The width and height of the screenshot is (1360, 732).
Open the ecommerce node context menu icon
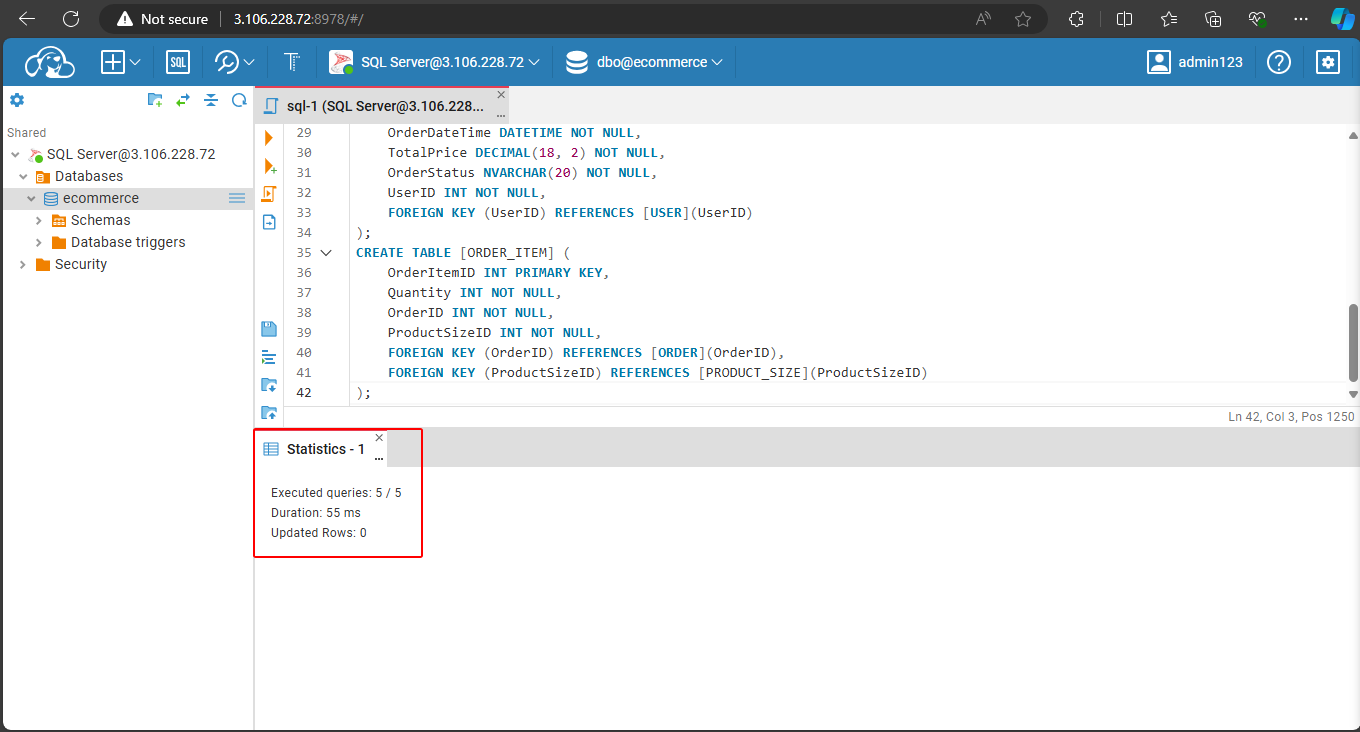(237, 198)
